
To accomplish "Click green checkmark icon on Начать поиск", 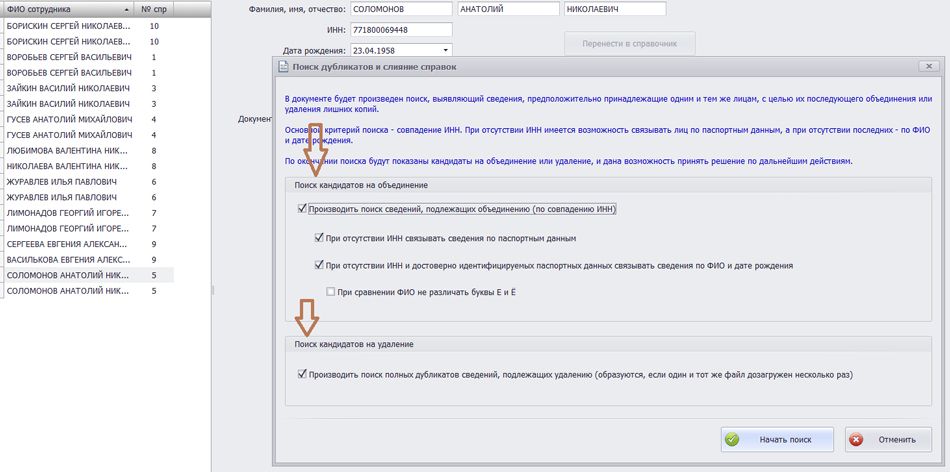I will tap(732, 439).
